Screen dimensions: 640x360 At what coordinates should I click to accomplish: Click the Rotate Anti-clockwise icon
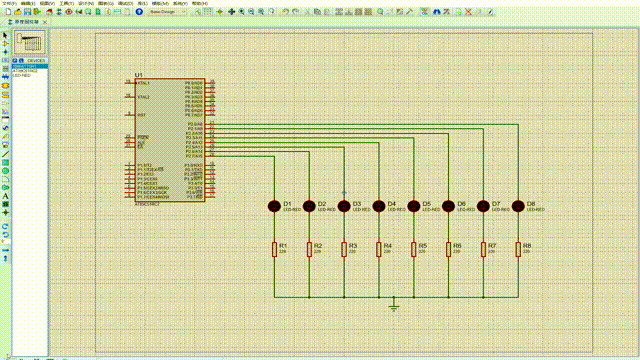tap(5, 235)
